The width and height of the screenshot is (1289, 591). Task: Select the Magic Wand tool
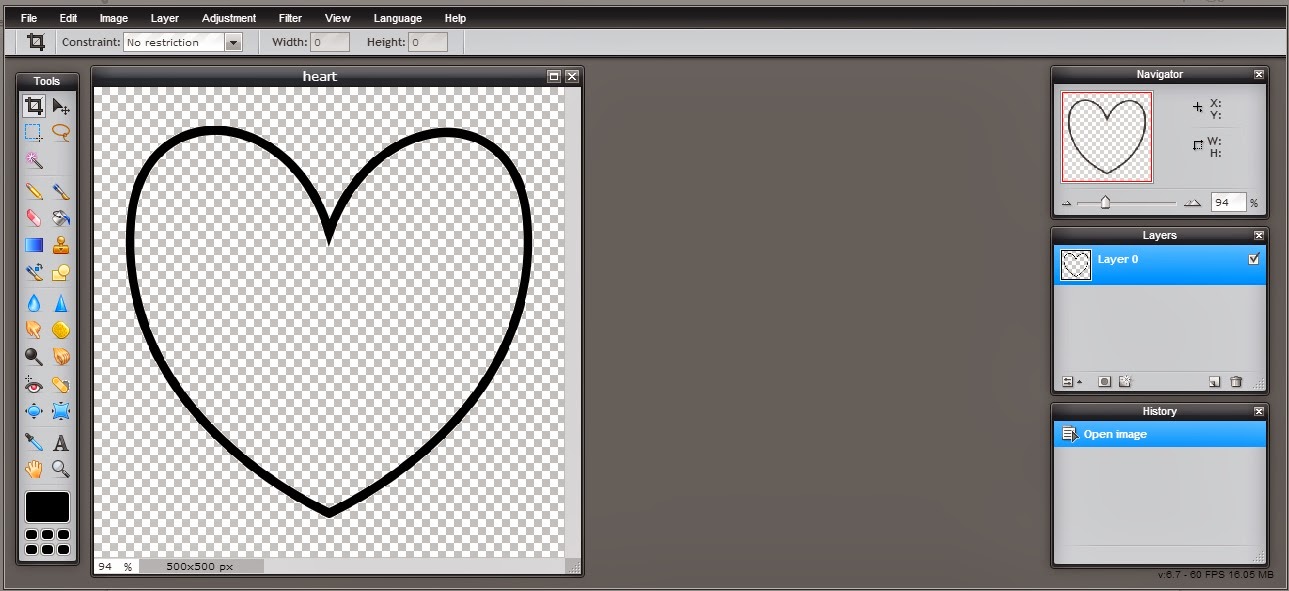pos(33,160)
